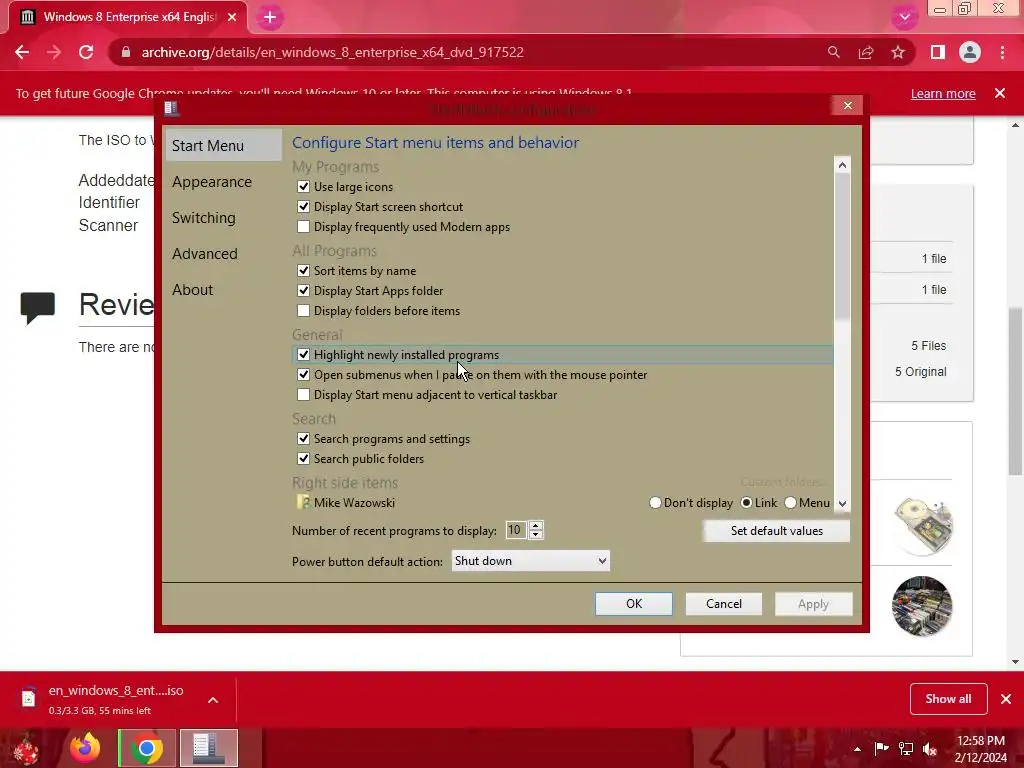1024x768 pixels.
Task: Toggle Open submenus on mouse pause
Action: tap(303, 375)
